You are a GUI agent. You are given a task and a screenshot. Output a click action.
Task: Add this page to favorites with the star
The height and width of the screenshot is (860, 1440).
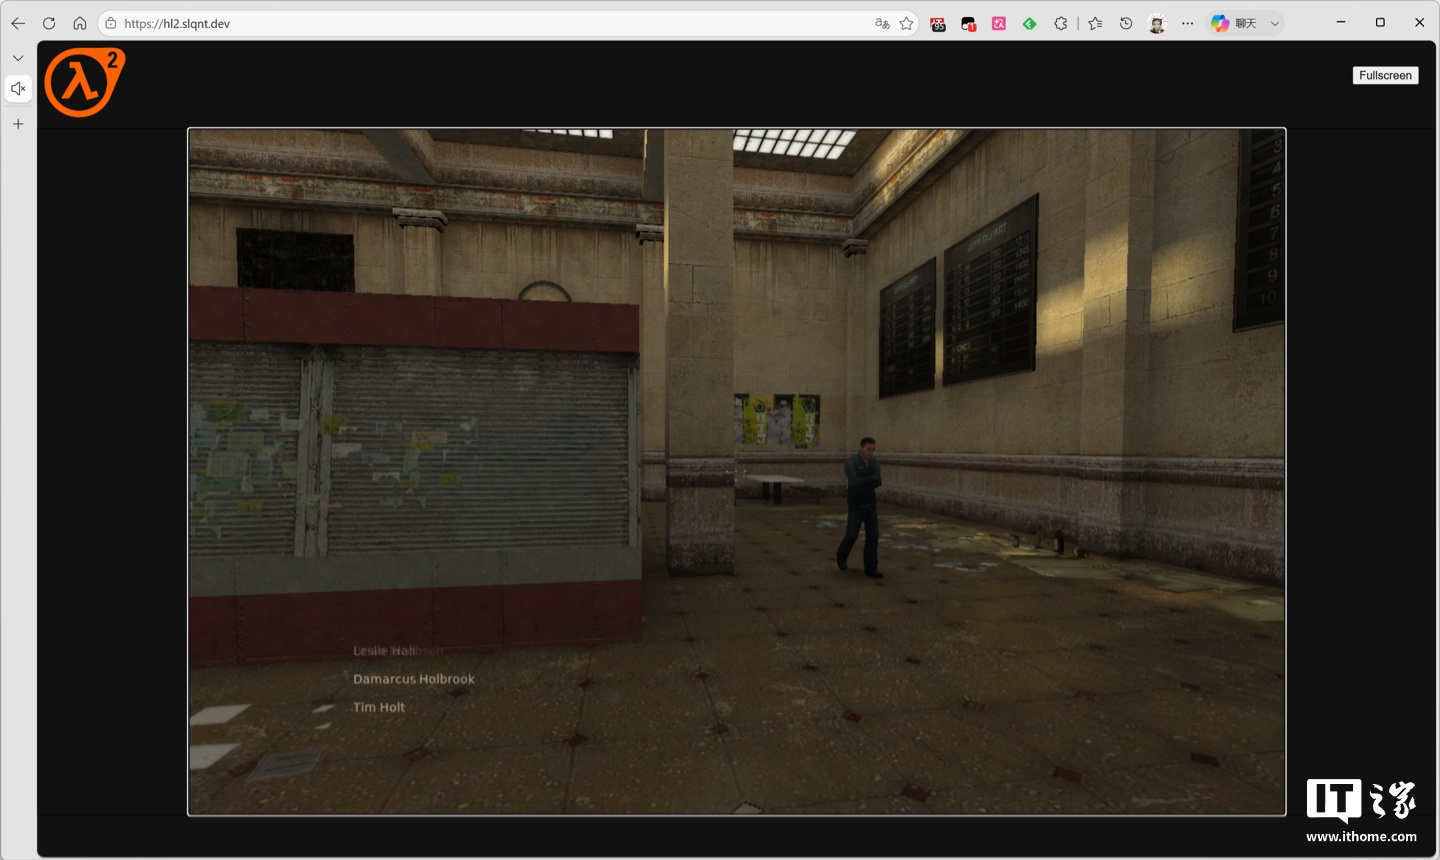click(906, 23)
